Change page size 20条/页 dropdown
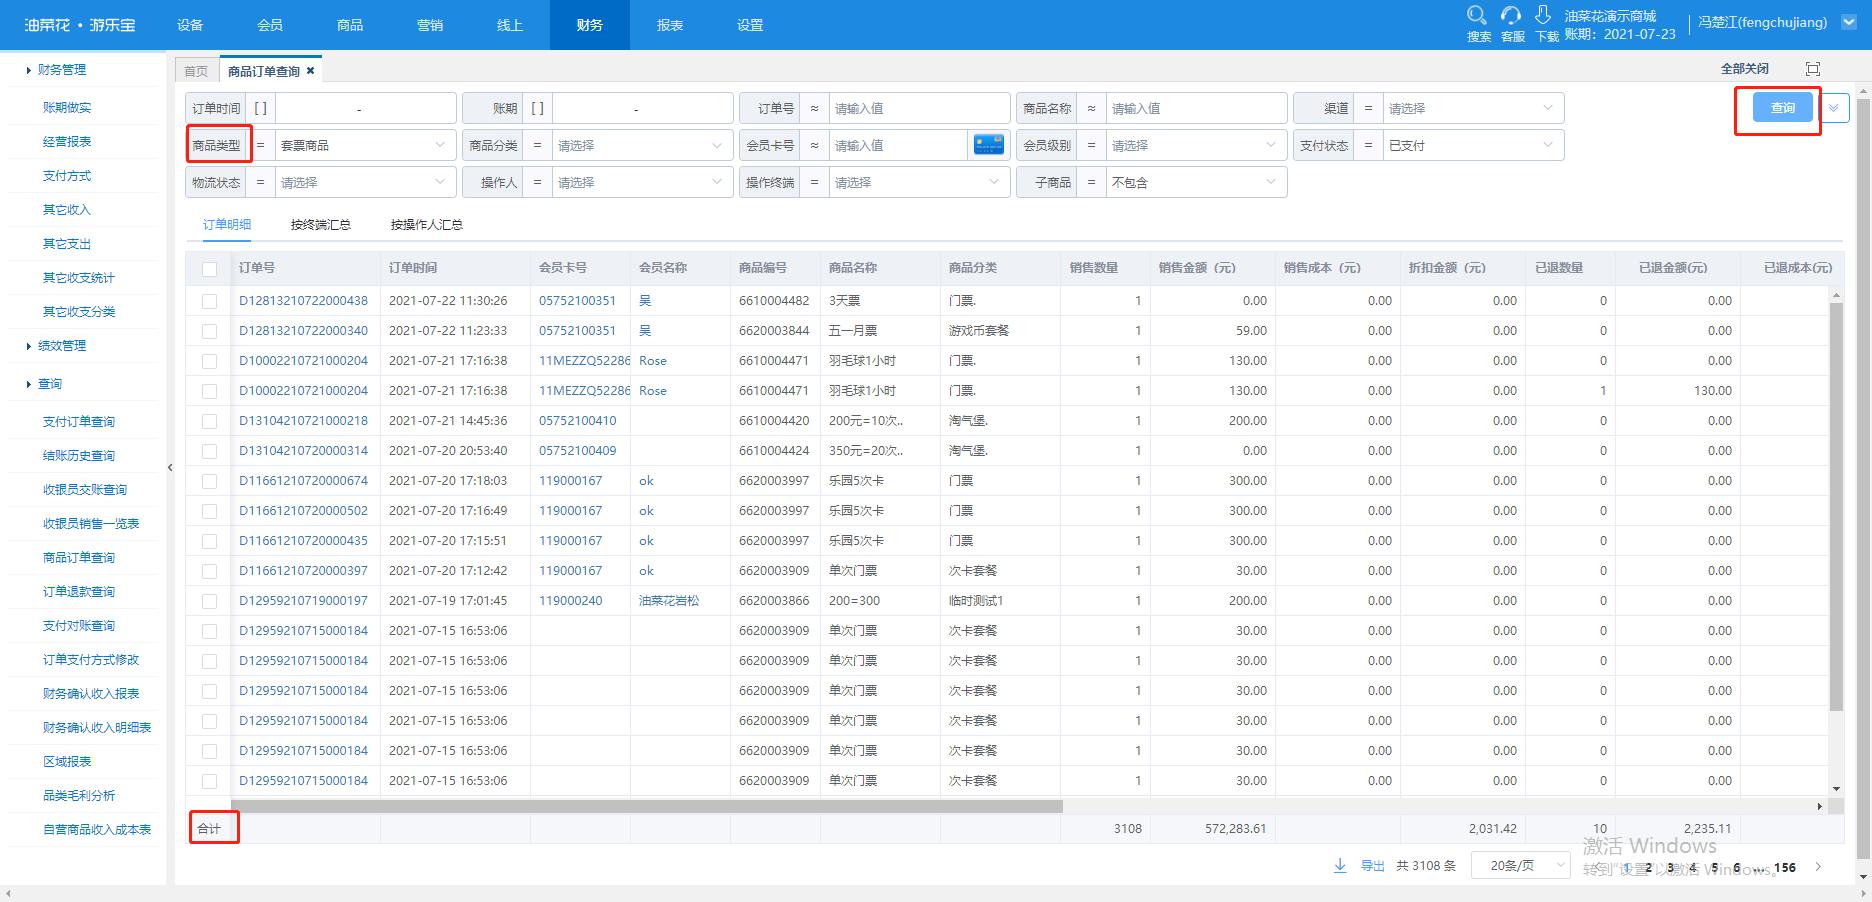1872x902 pixels. tap(1520, 866)
